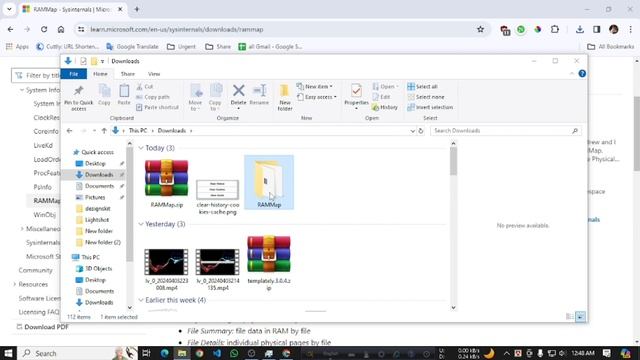
Task: Switch to the Home ribbon tab
Action: pyautogui.click(x=100, y=74)
